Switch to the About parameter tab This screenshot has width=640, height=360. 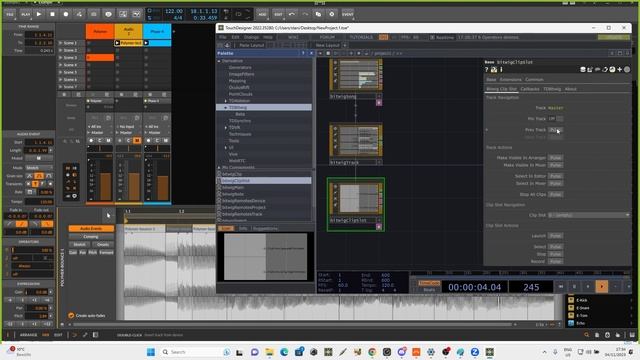coord(571,89)
